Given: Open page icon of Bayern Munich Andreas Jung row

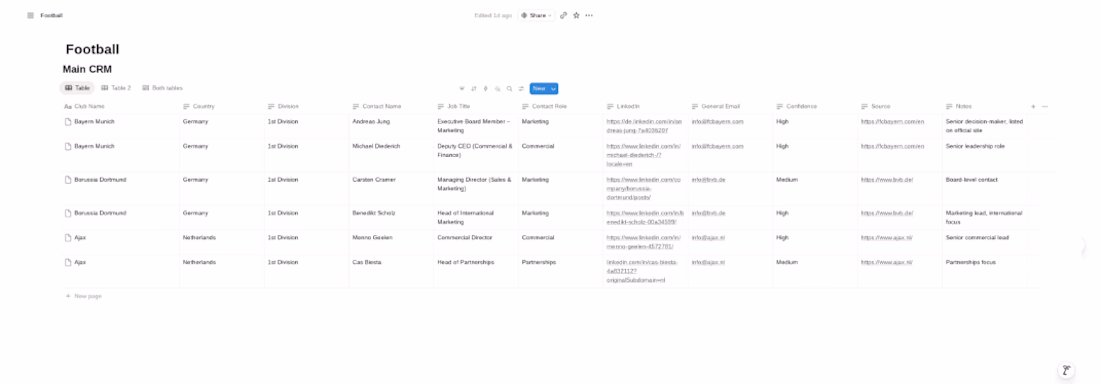Looking at the screenshot, I should 68,121.
